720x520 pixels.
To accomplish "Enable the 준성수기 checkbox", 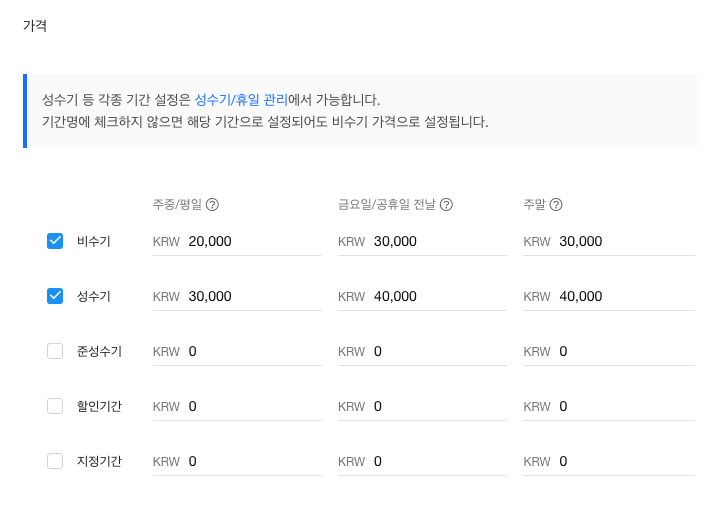I will tap(55, 351).
